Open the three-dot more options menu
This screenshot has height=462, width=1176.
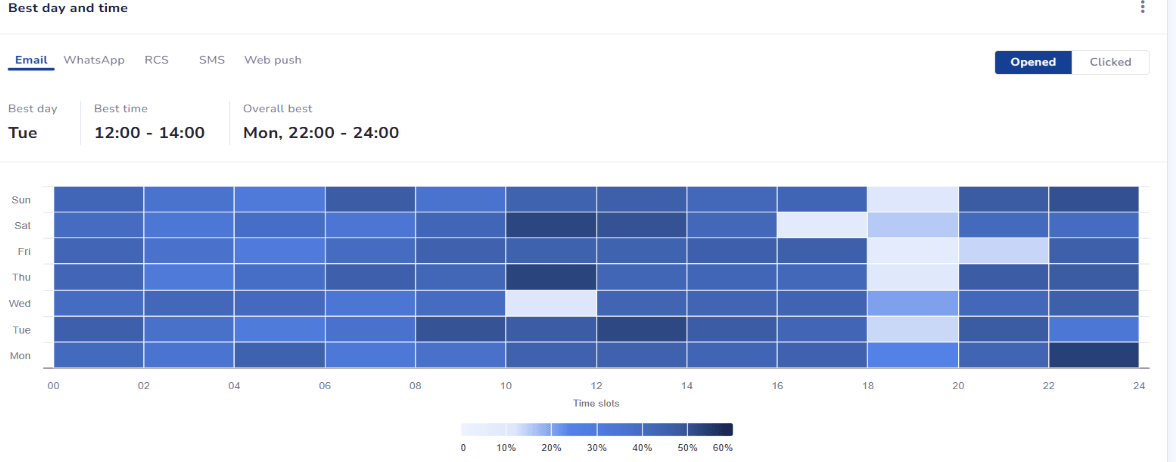coord(1143,8)
